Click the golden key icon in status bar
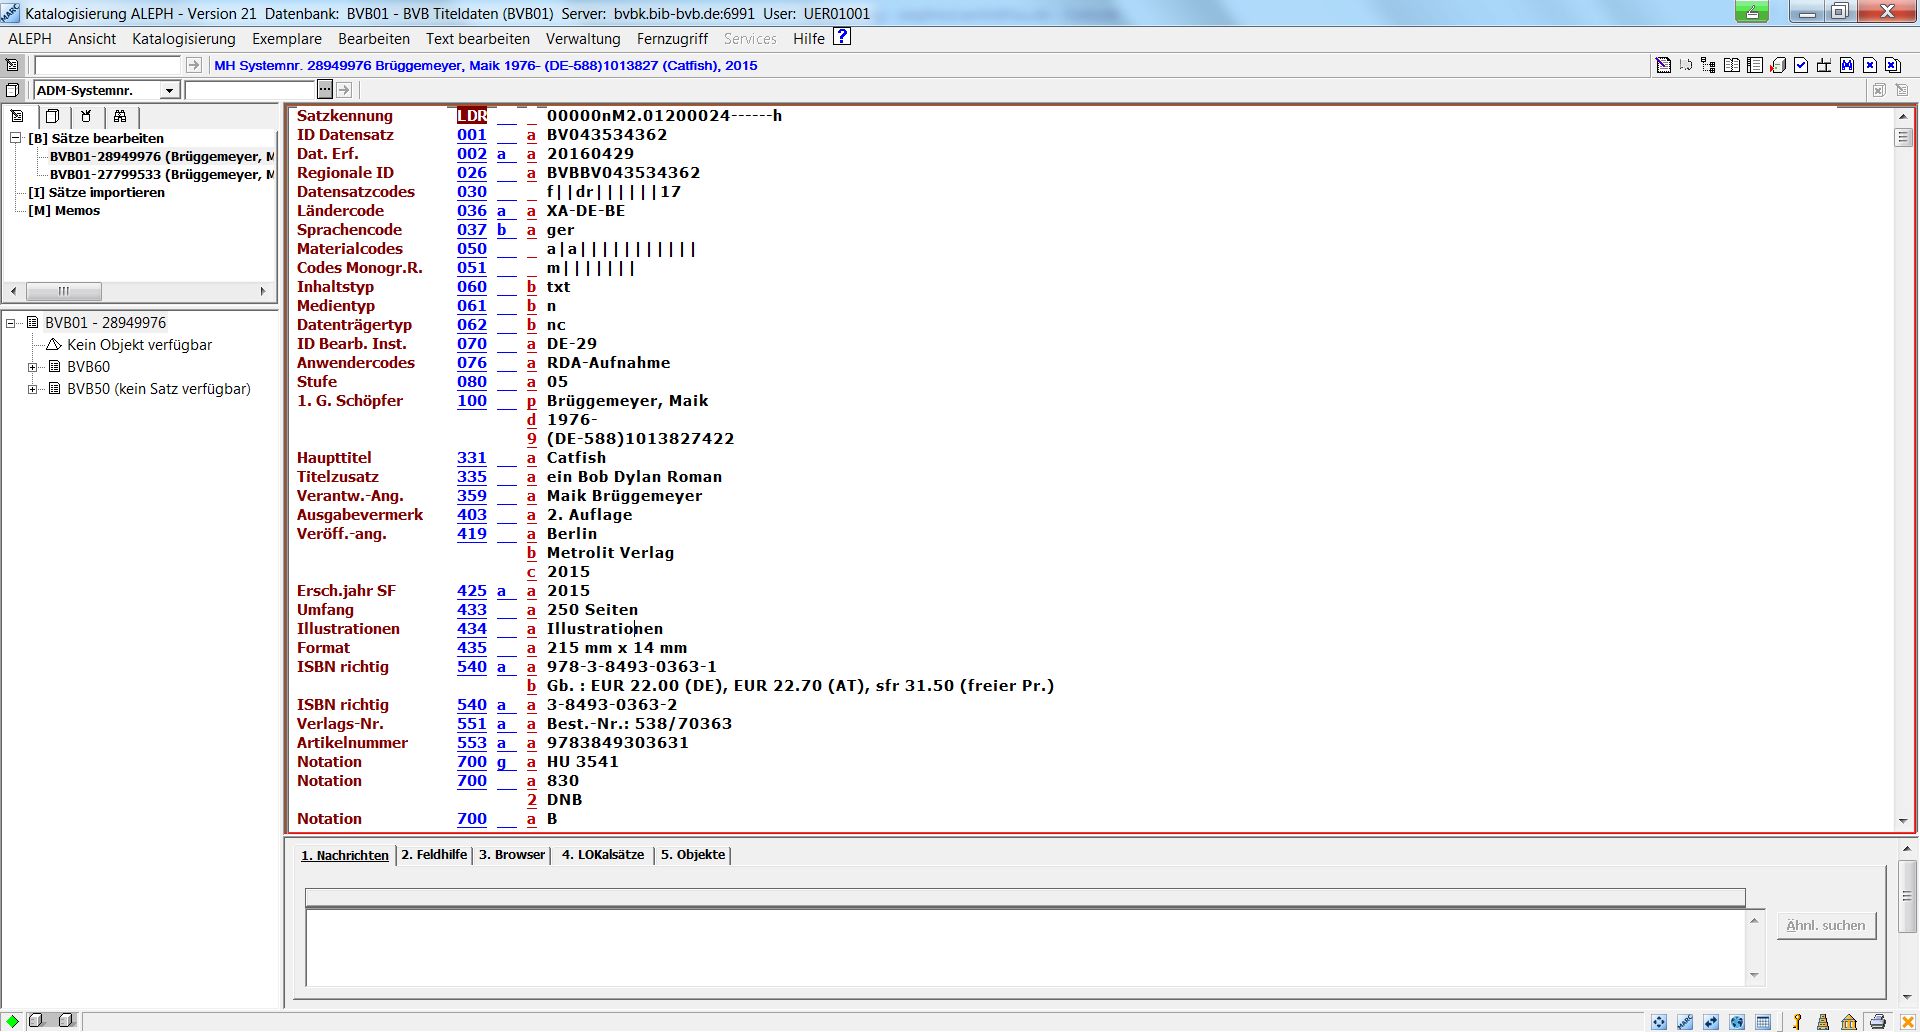The height and width of the screenshot is (1032, 1920). [1797, 1021]
